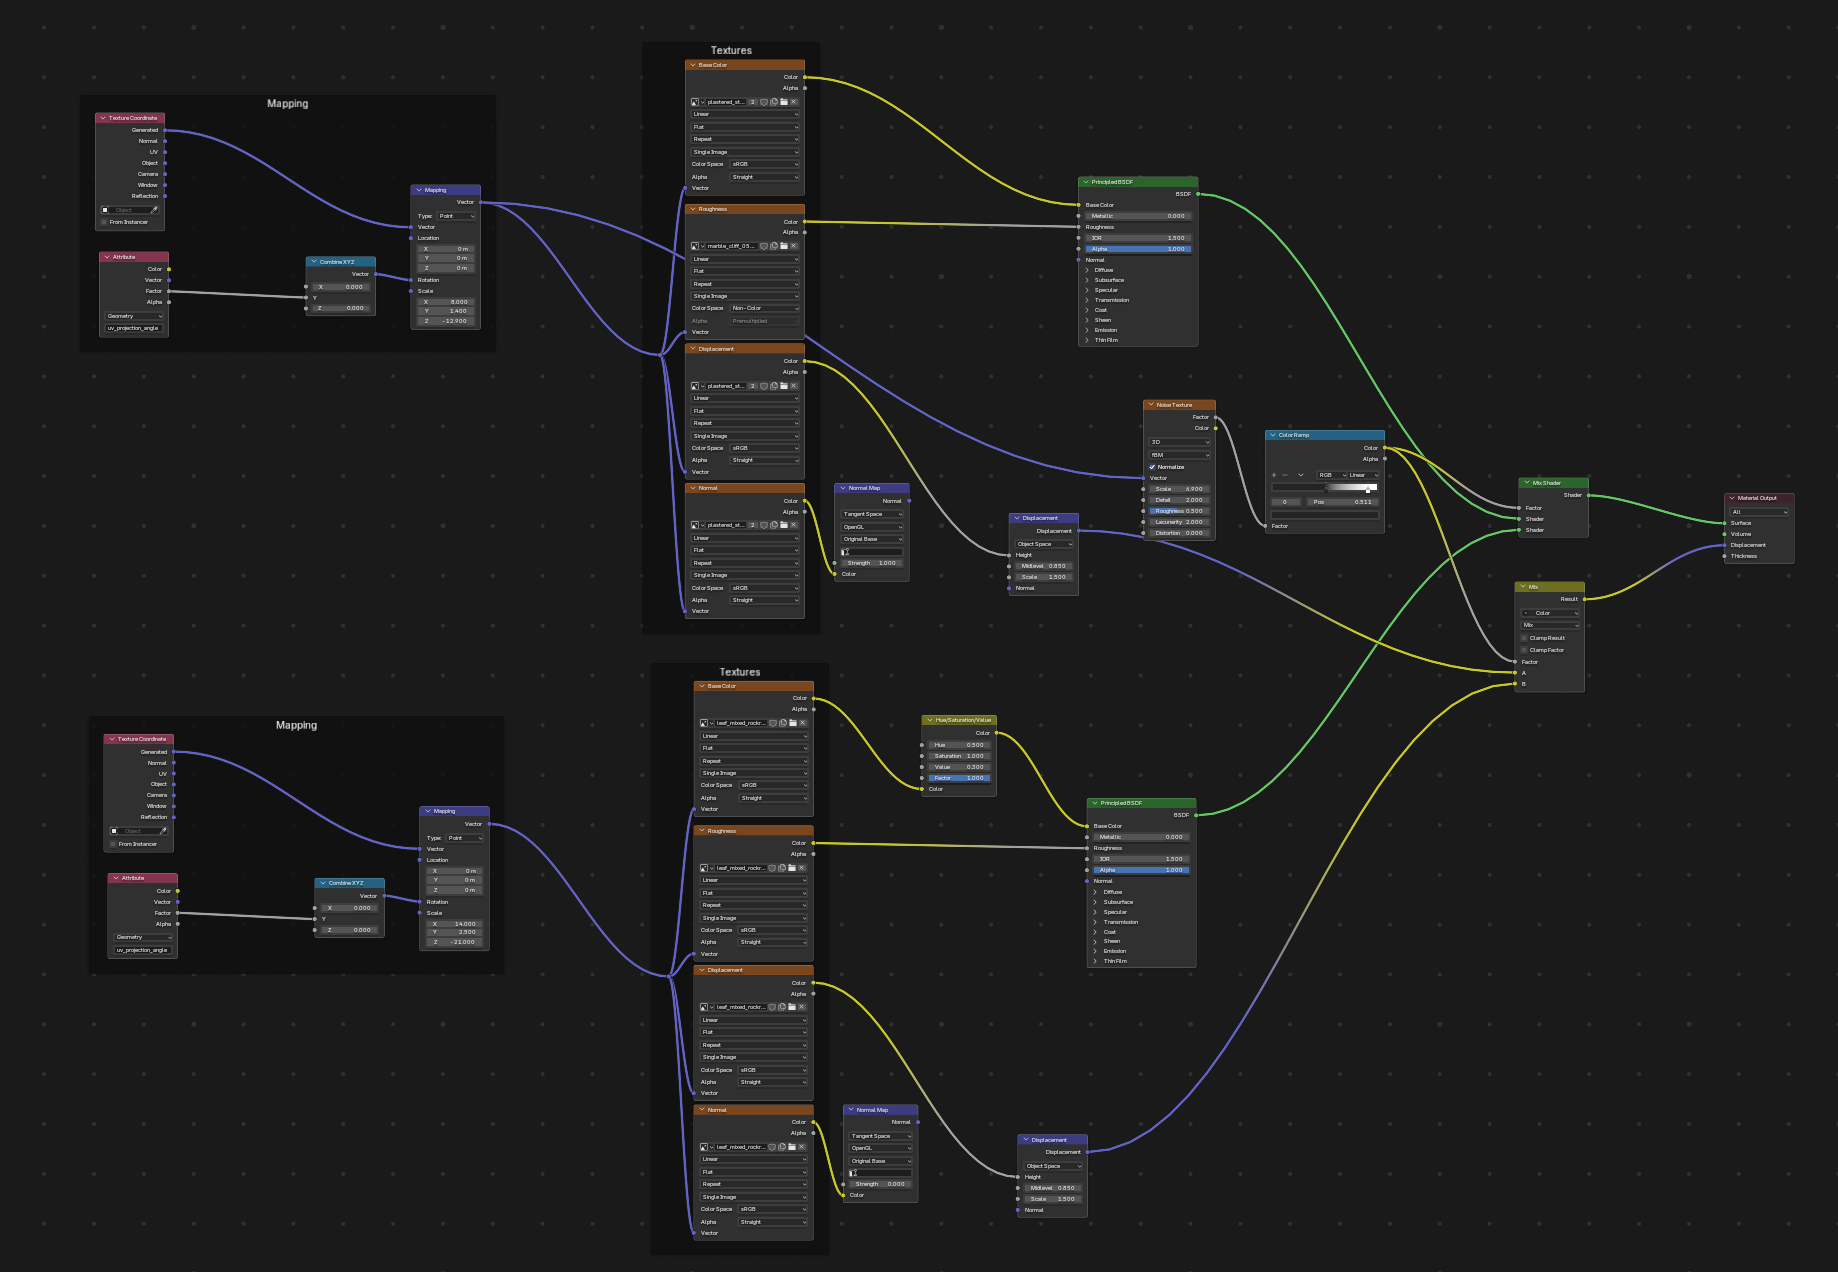
Task: Unlink marble_cliff image with X icon
Action: coord(794,246)
